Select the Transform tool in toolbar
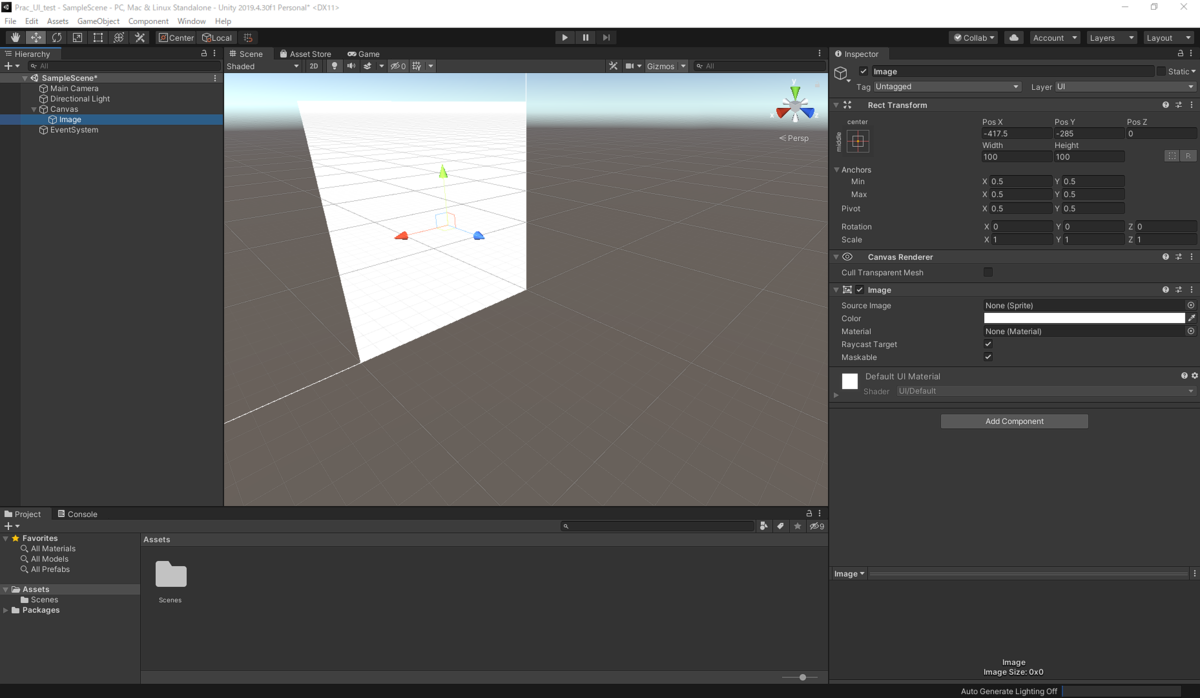 pyautogui.click(x=119, y=37)
